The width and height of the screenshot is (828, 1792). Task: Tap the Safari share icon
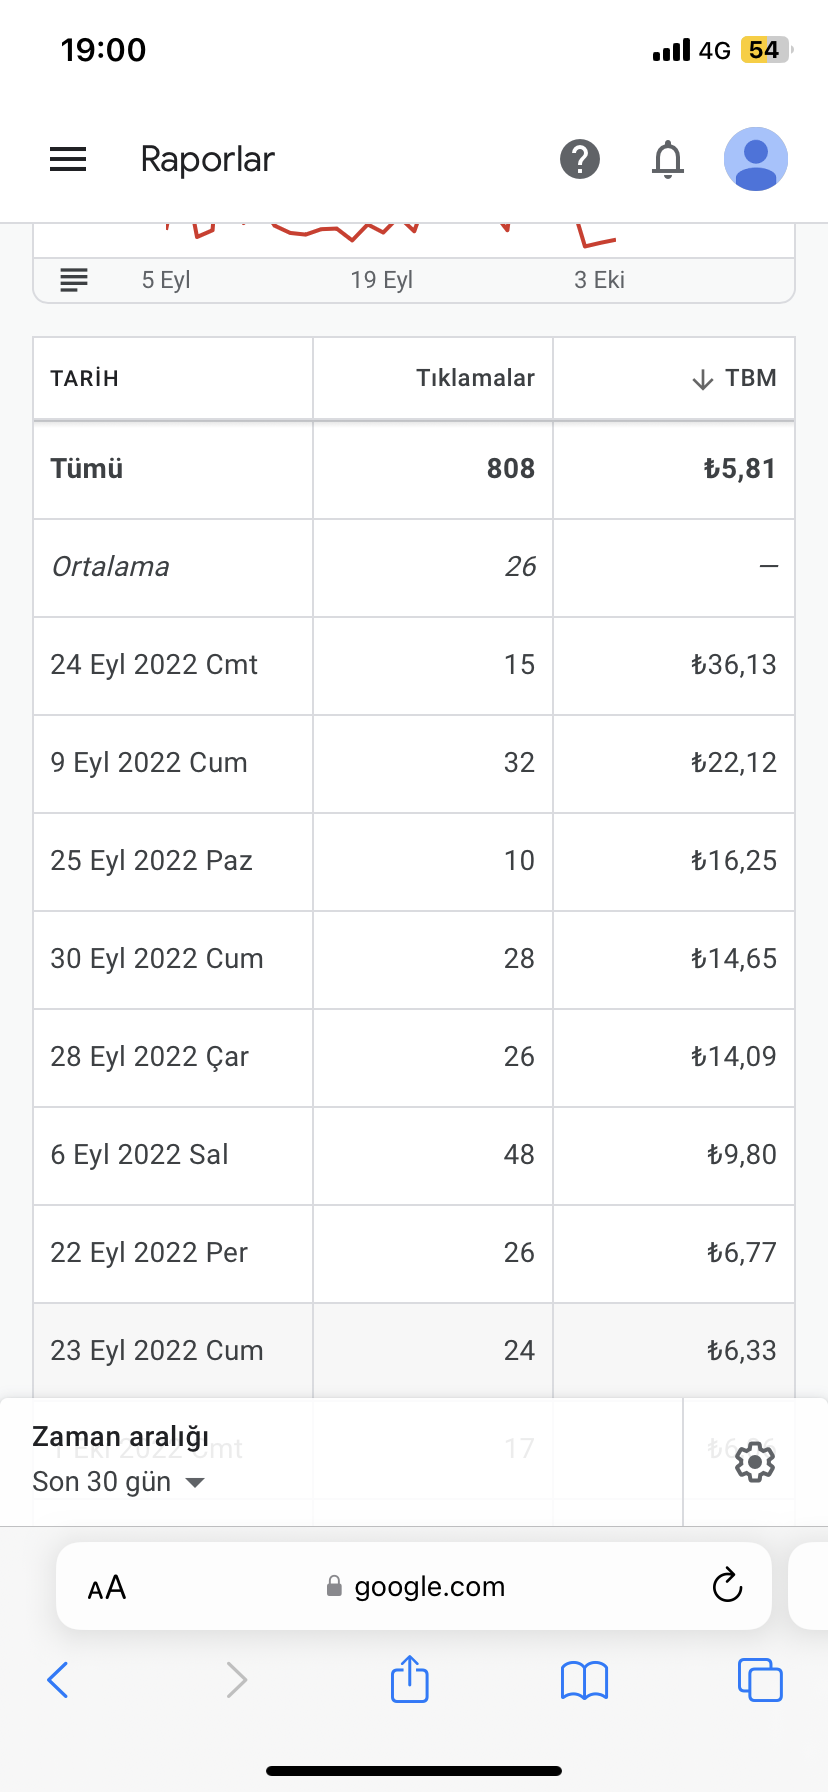point(410,1679)
